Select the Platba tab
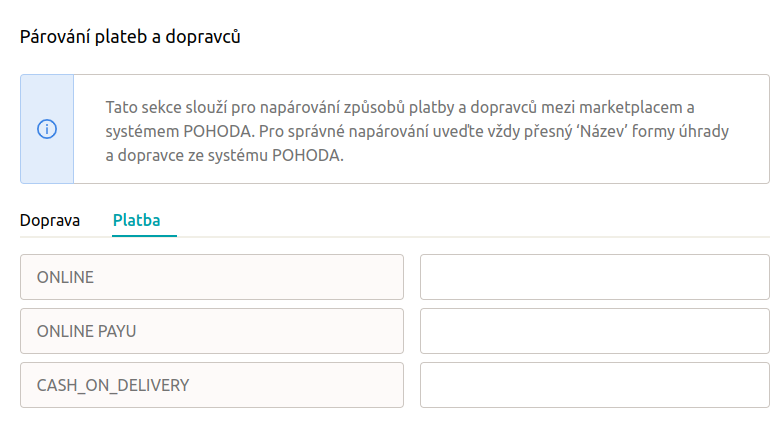The height and width of the screenshot is (430, 784). point(137,220)
